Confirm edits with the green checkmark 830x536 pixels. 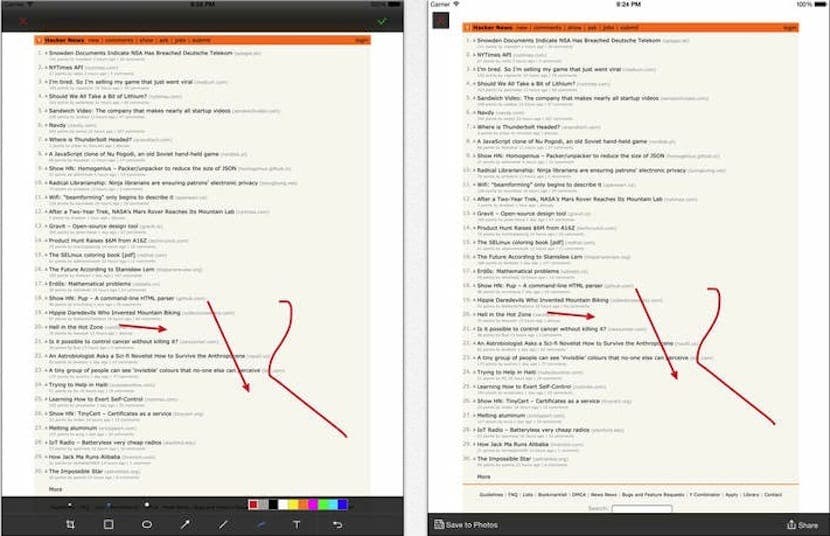point(382,21)
